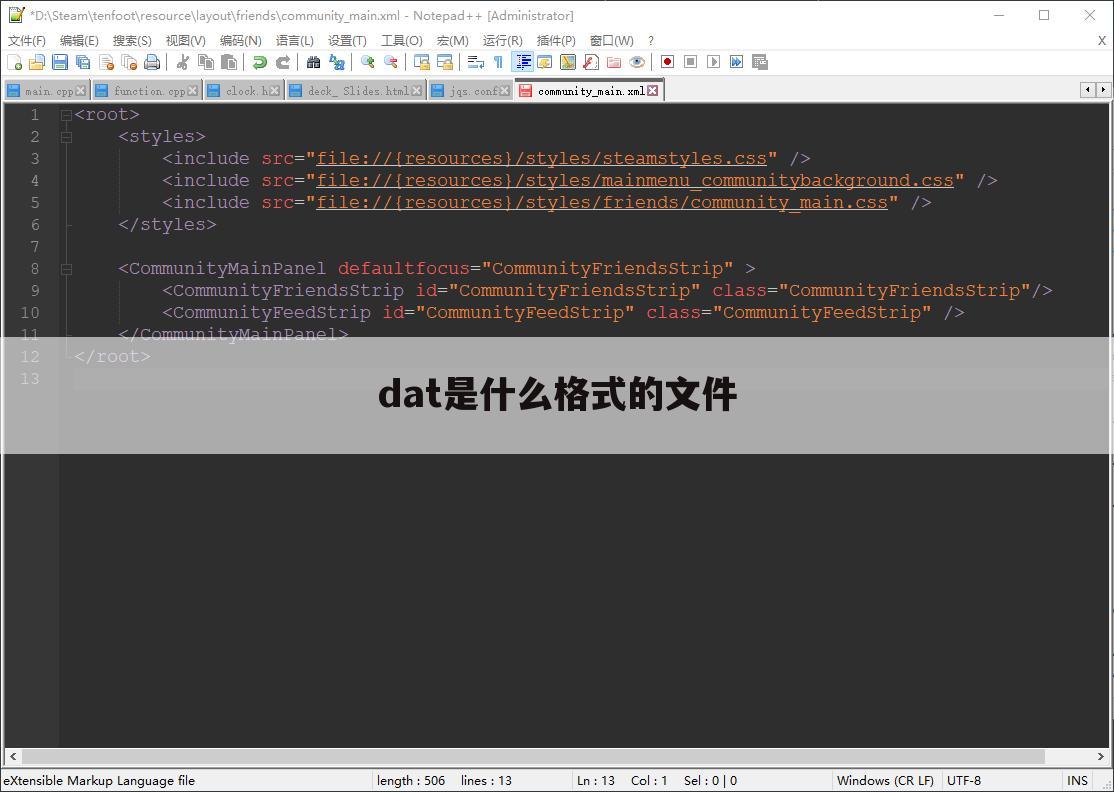1114x792 pixels.
Task: Open the 插件(P) menu
Action: tap(556, 40)
